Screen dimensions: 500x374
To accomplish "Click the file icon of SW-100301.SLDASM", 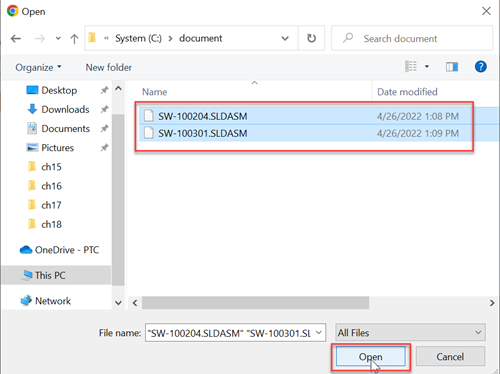I will 149,133.
